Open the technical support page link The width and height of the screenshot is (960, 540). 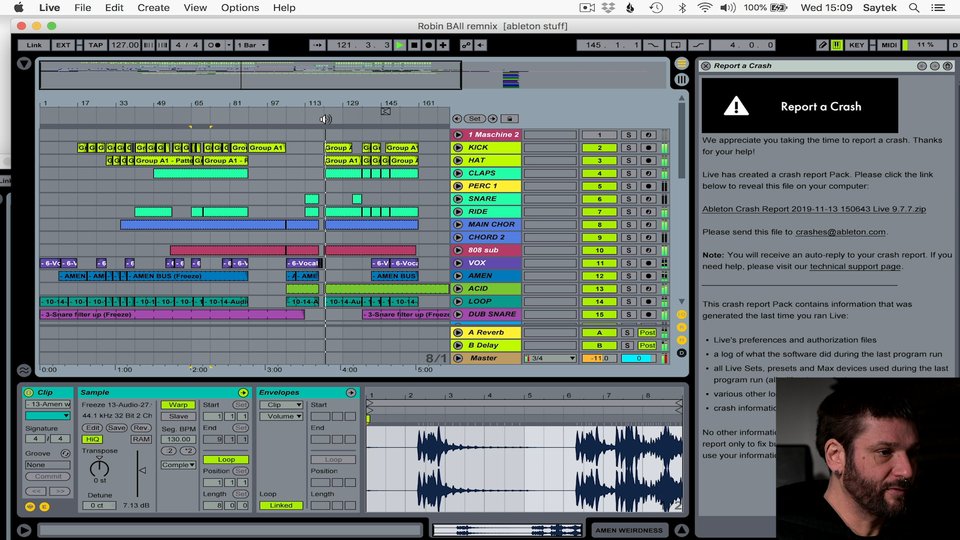tap(855, 266)
